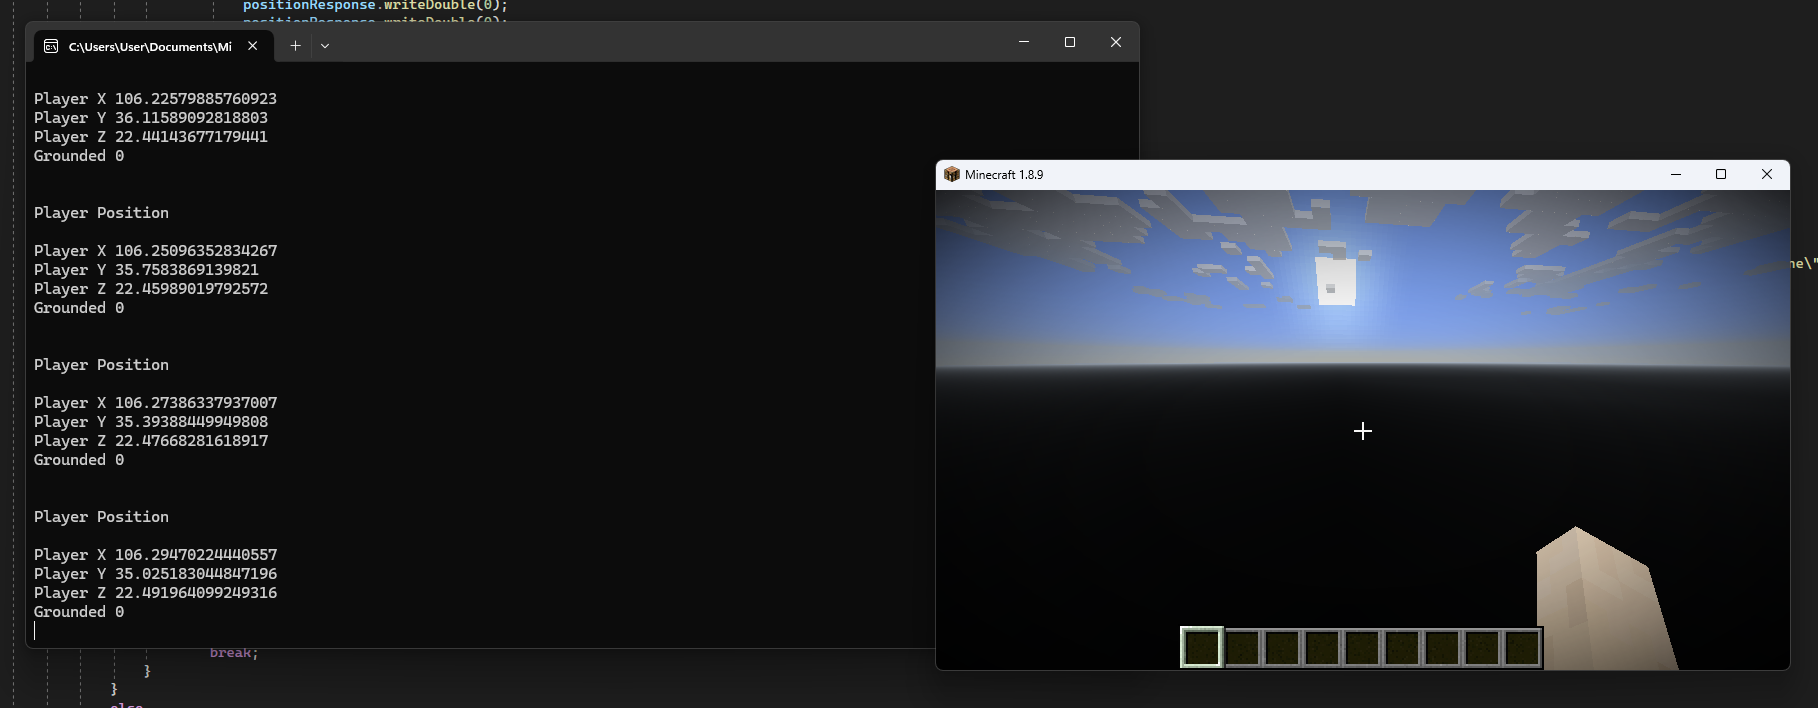Click the sun in the Minecraft sky
Viewport: 1818px width, 708px height.
1336,280
